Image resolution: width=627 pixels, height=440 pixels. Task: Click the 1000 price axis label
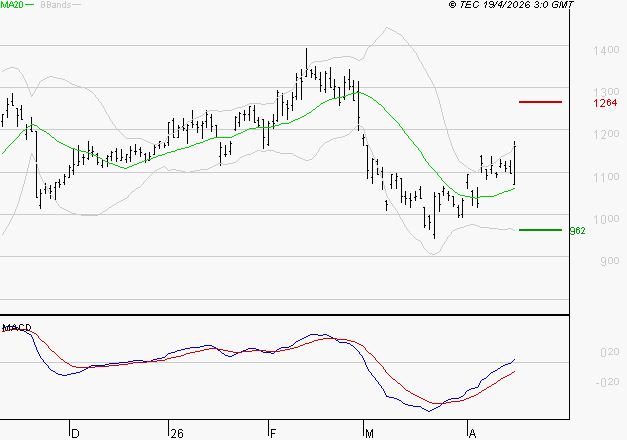(x=606, y=219)
